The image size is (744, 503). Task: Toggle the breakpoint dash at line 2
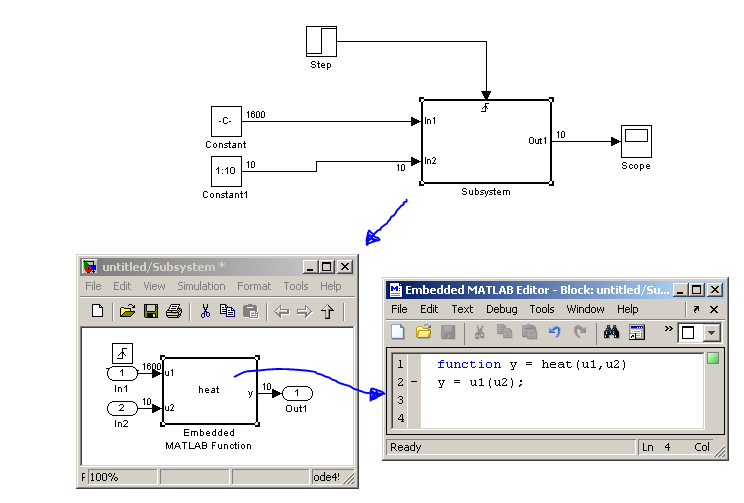pos(413,383)
